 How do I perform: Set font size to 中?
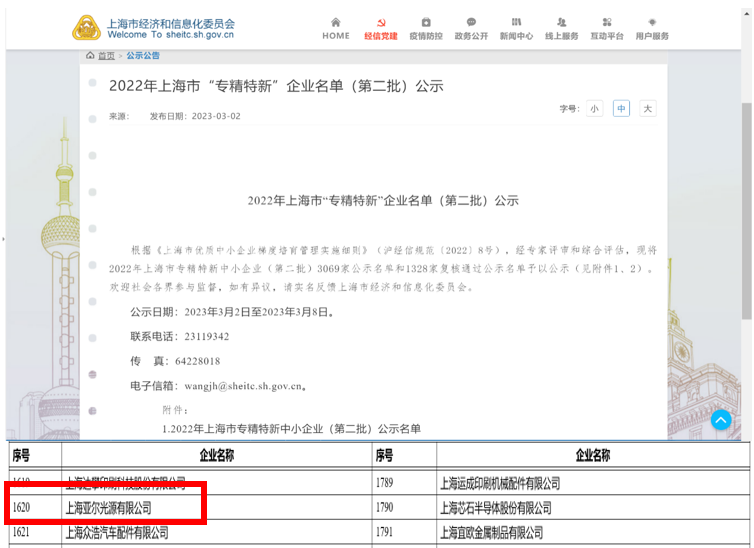pyautogui.click(x=621, y=108)
